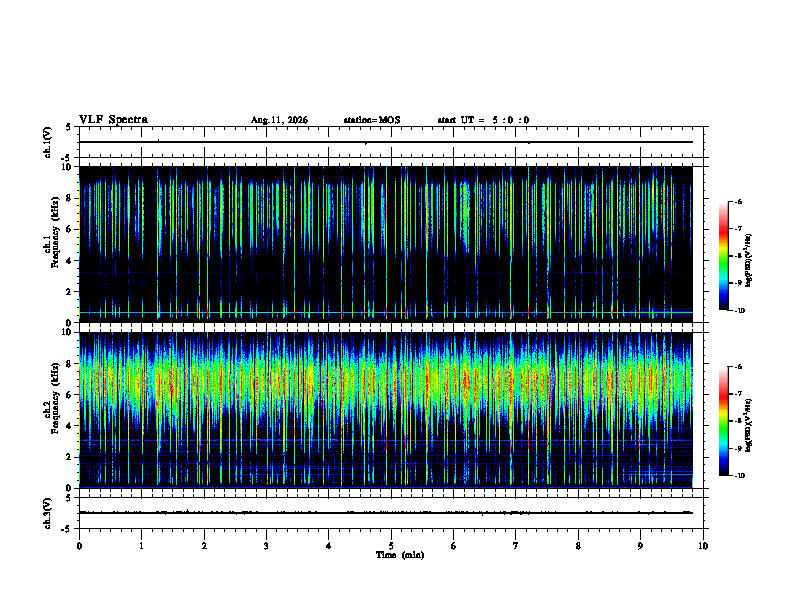The image size is (792, 612).
Task: Select the ch.1 colorbar "log(PSD)" unit label
Action: pyautogui.click(x=749, y=261)
